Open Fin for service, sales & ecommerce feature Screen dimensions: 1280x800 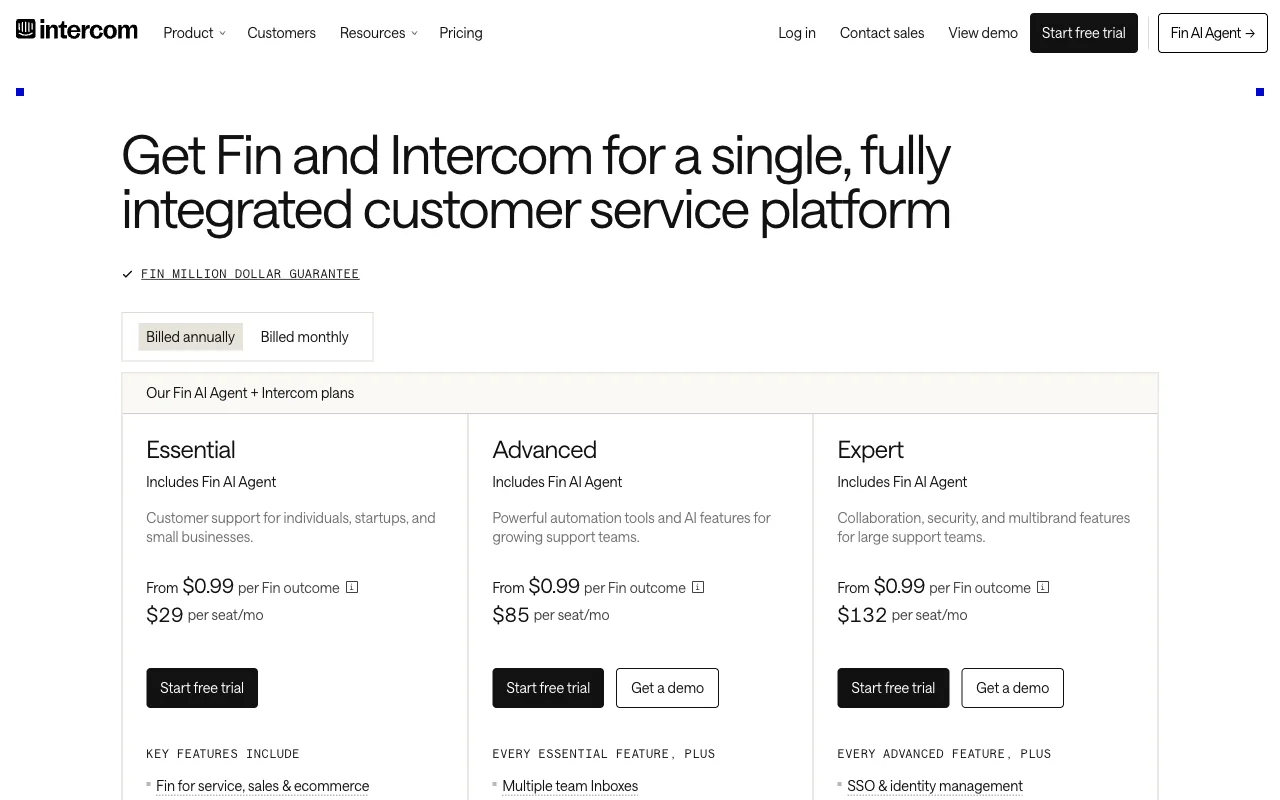[262, 786]
